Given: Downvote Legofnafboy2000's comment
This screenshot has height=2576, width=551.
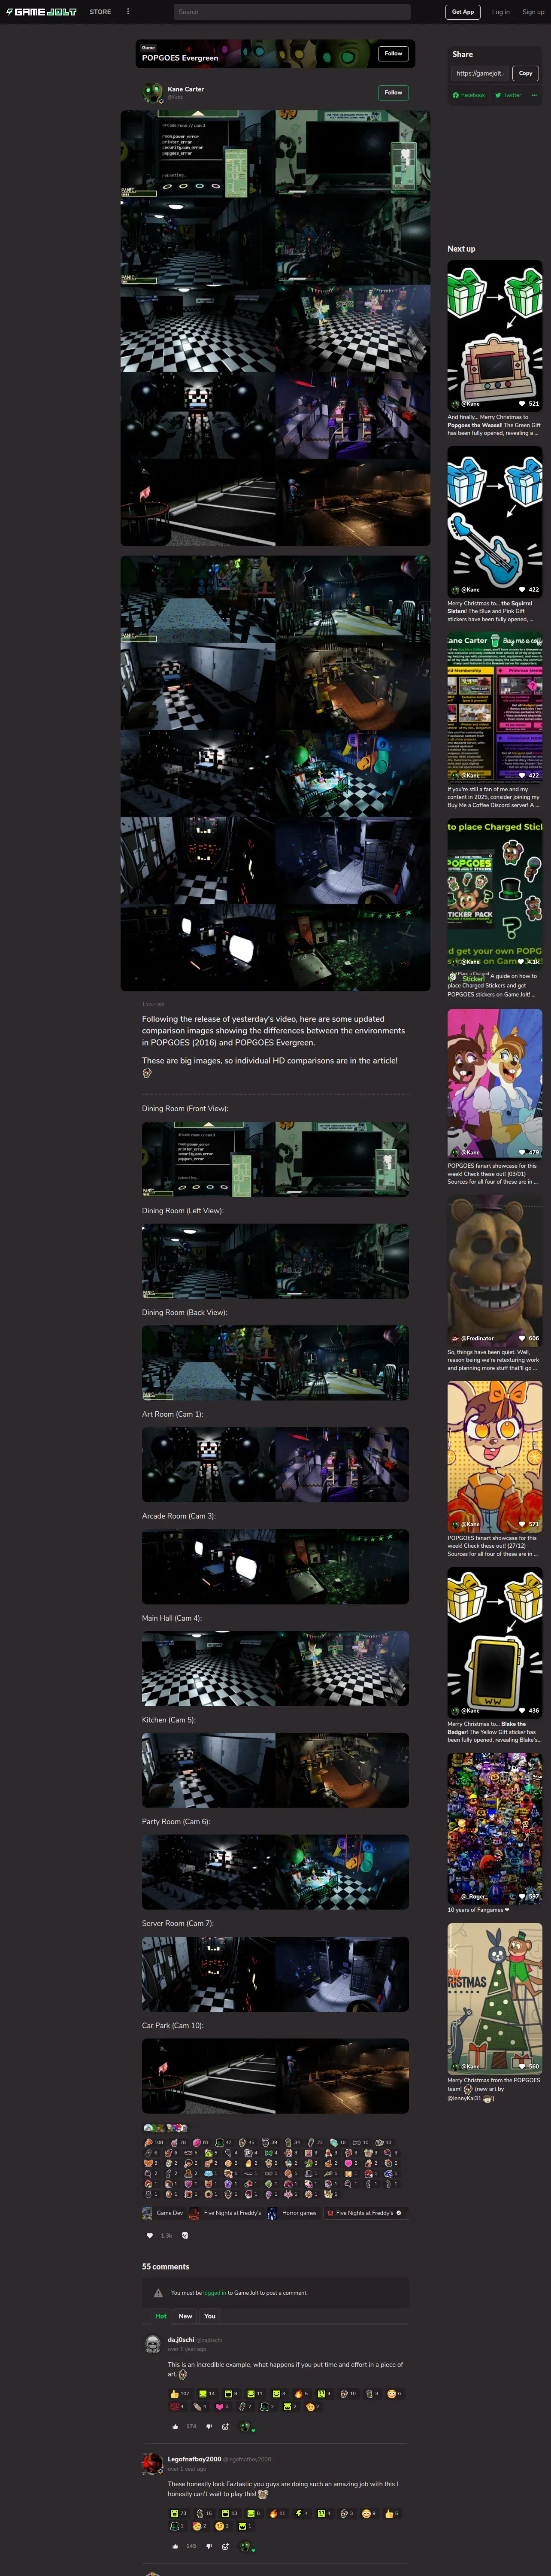Looking at the screenshot, I should [209, 2546].
